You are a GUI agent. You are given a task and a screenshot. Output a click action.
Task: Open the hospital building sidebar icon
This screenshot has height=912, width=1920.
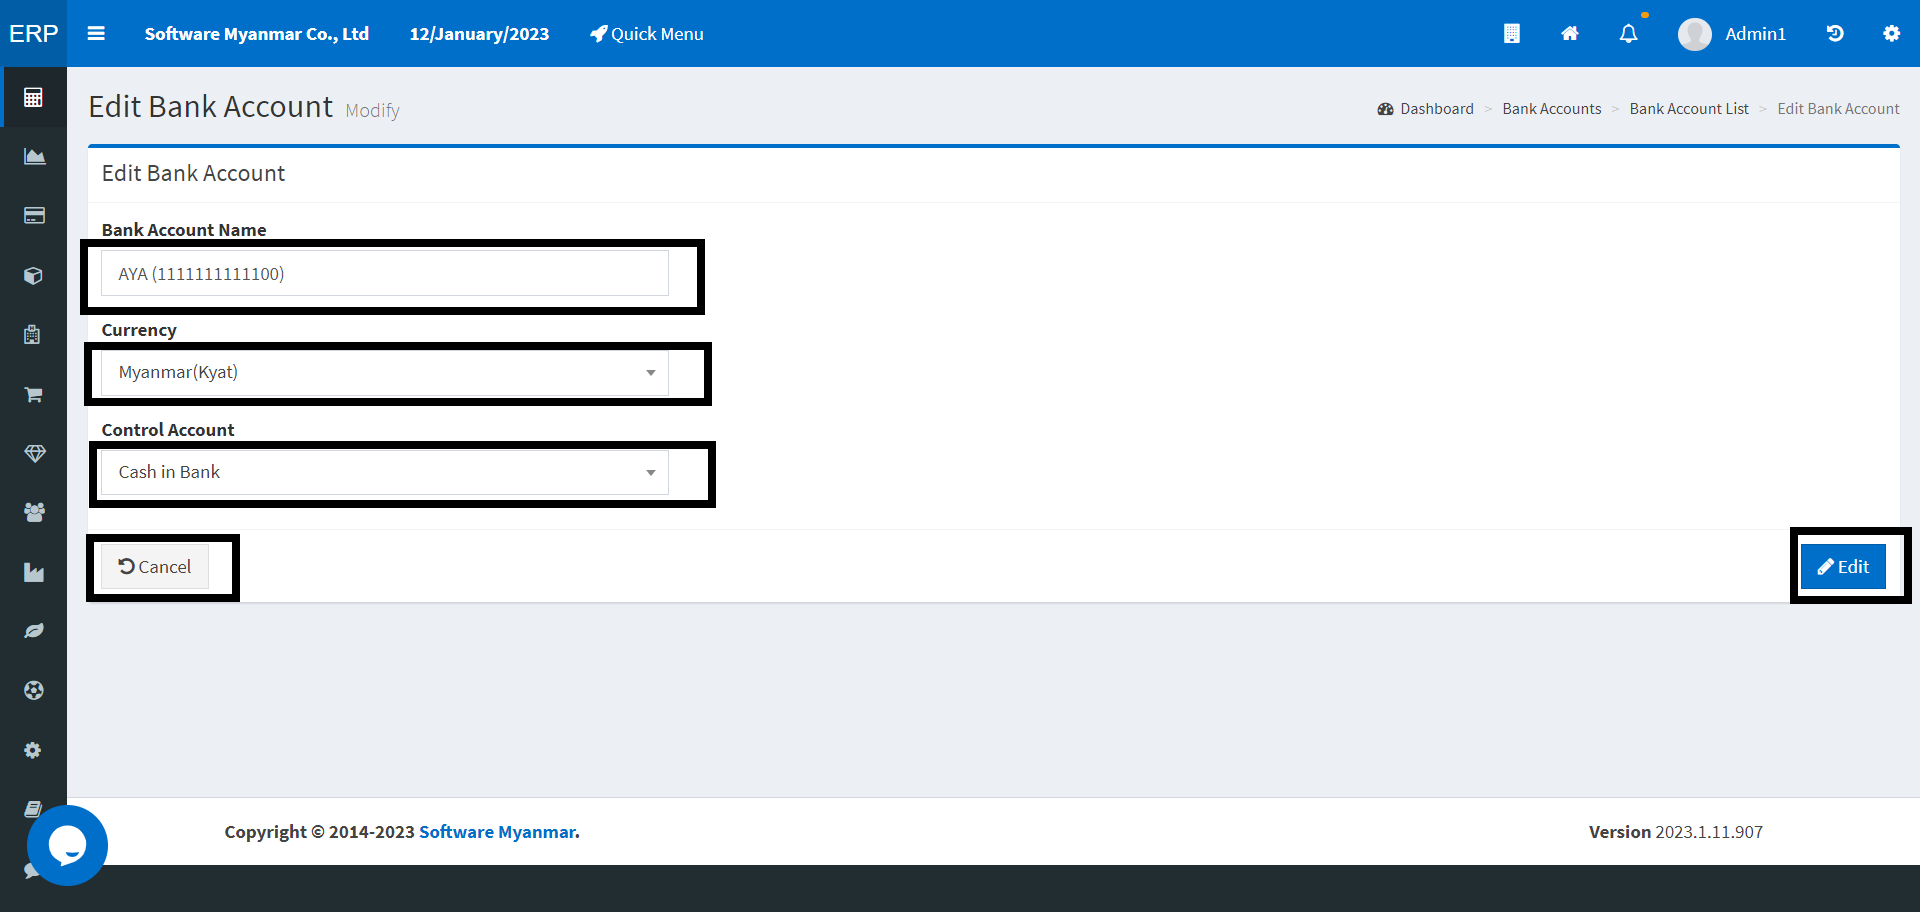point(33,334)
